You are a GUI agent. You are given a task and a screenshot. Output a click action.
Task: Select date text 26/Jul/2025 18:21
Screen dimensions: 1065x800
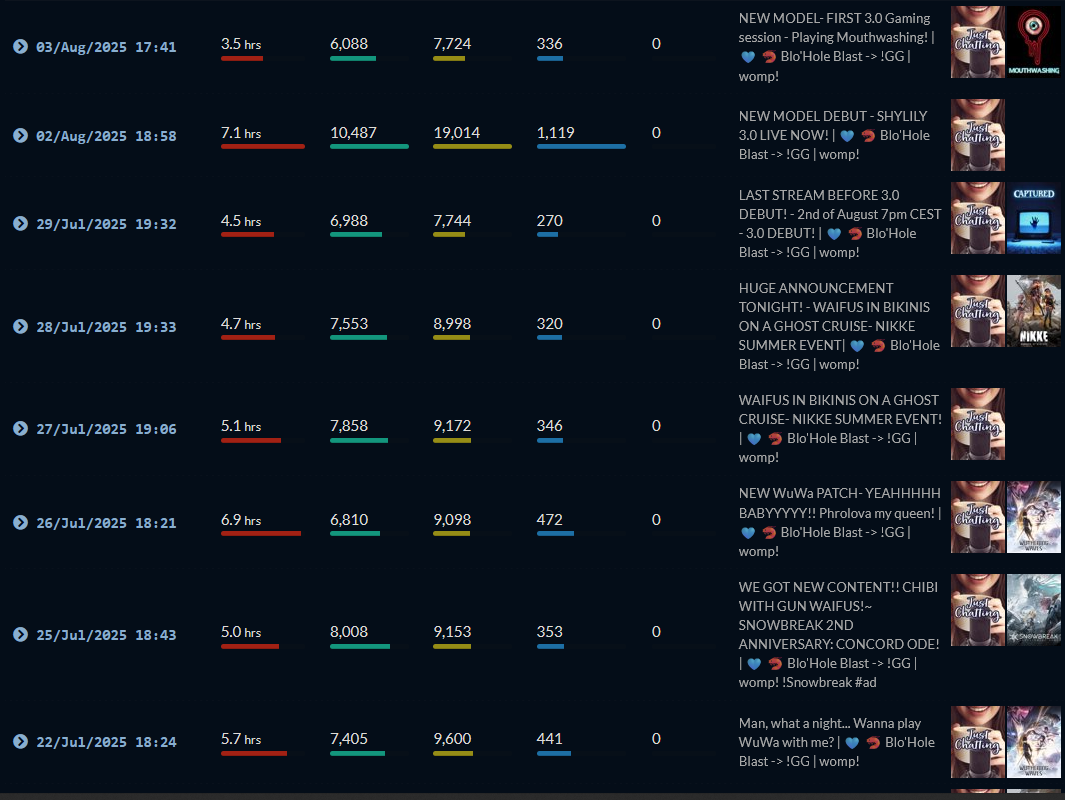[x=106, y=523]
